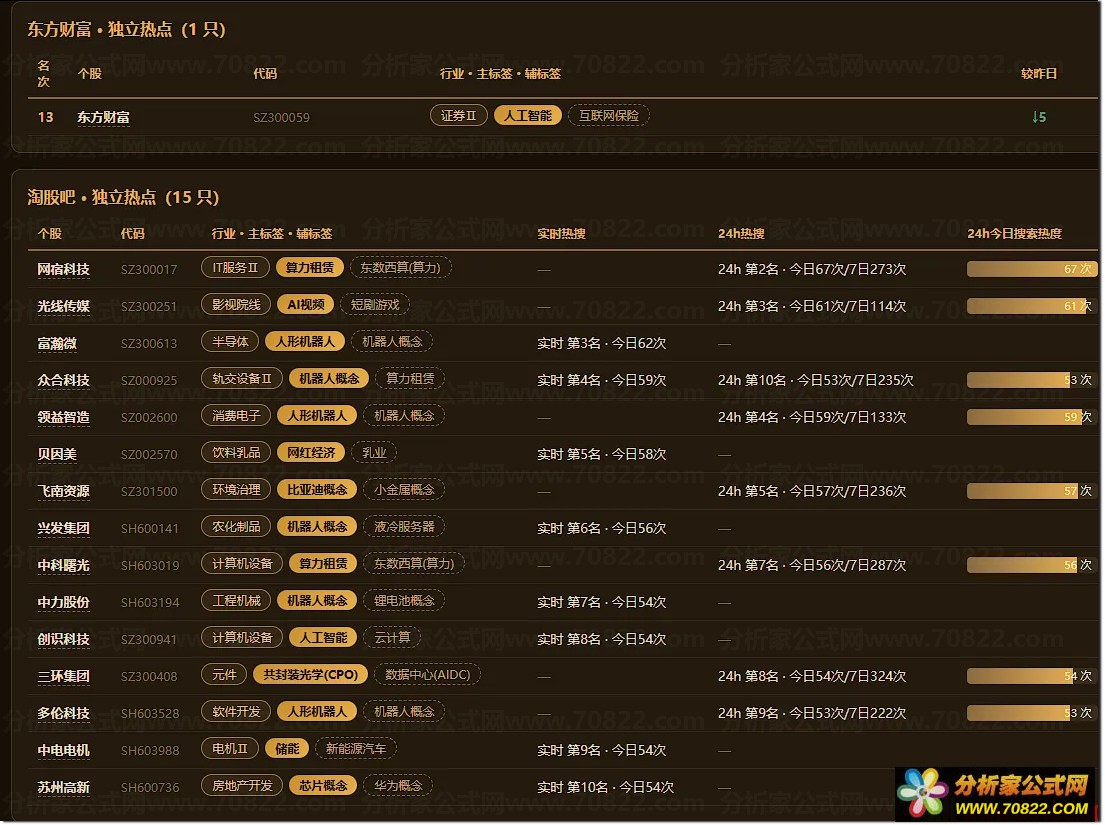1105x825 pixels.
Task: Select the 人工智能 tag for 东方财富
Action: pos(528,116)
